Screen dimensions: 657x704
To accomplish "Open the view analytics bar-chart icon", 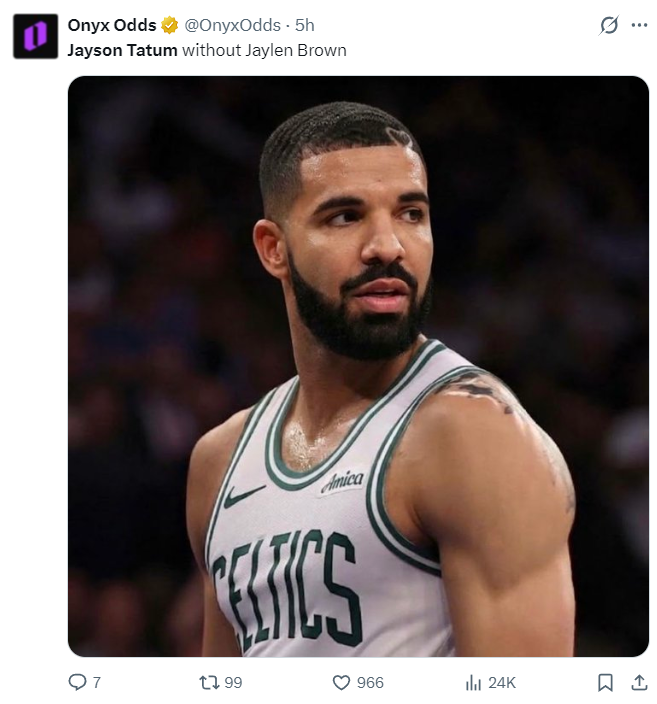I will (473, 682).
